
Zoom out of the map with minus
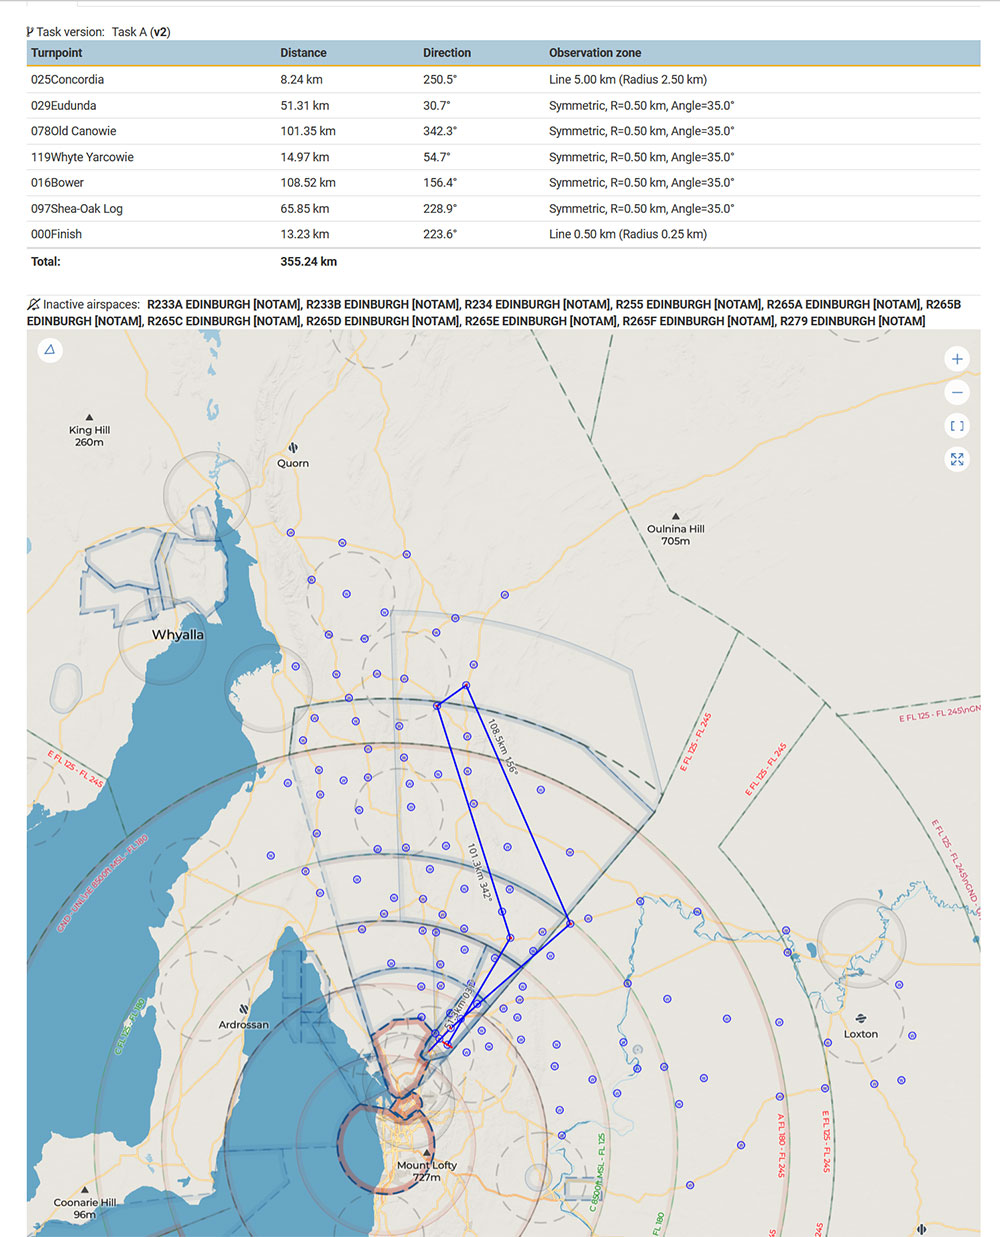957,393
